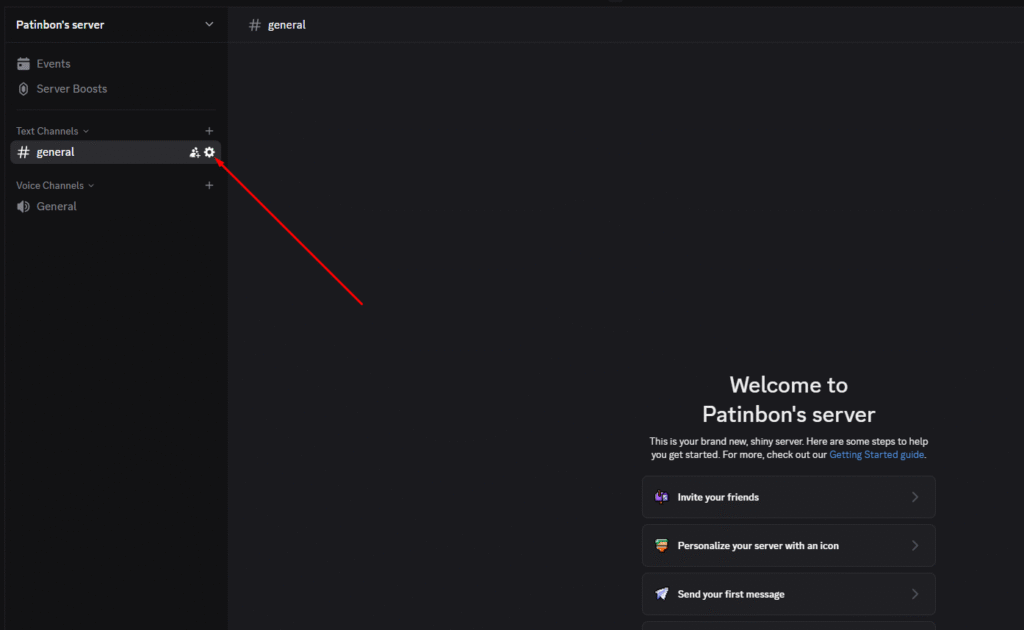Click the Server Boosts gem icon
Image resolution: width=1024 pixels, height=630 pixels.
(x=24, y=89)
